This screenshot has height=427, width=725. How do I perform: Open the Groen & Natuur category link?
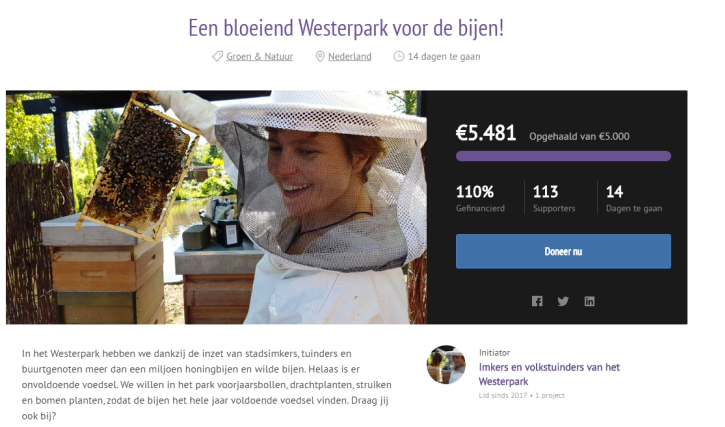(259, 56)
